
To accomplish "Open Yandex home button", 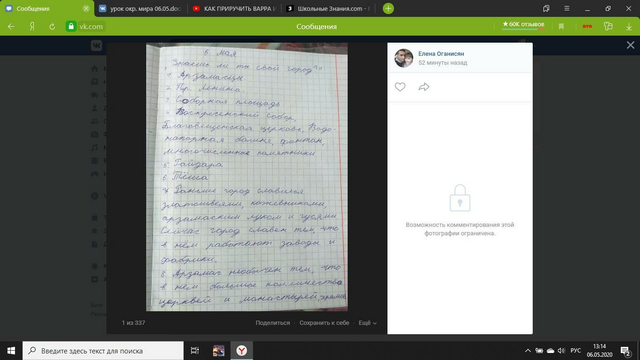I will [32, 27].
